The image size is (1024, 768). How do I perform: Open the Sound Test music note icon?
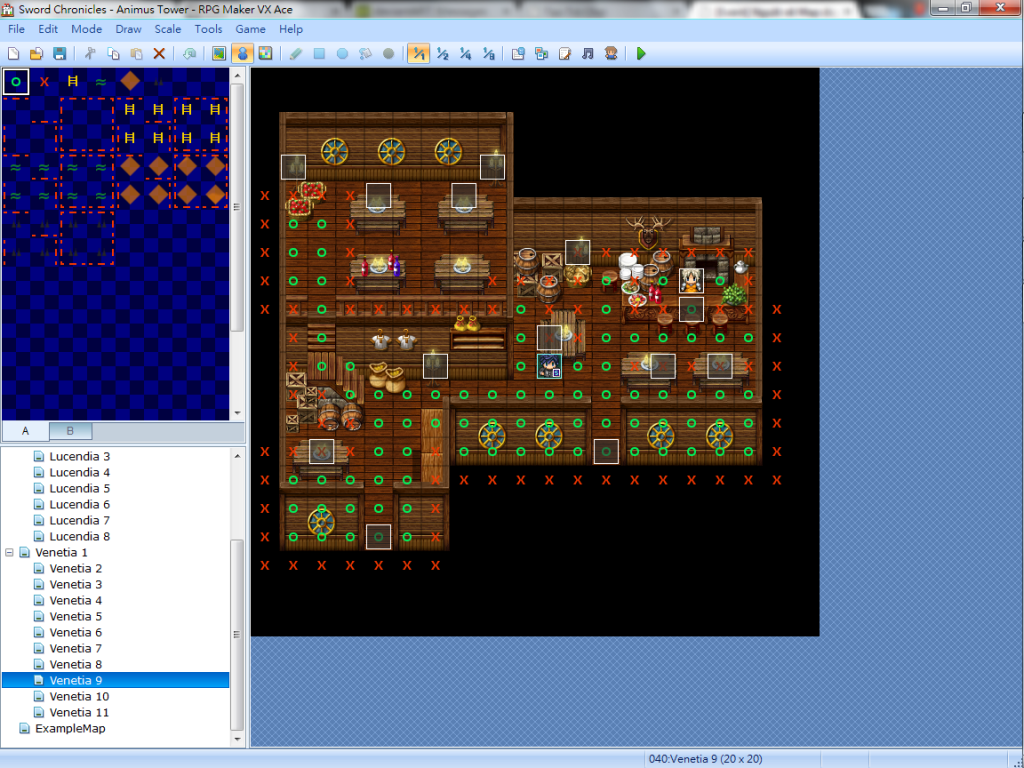588,54
